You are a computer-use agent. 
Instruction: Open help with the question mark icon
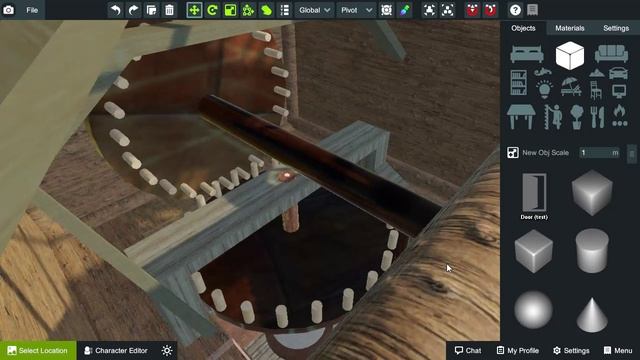click(515, 10)
